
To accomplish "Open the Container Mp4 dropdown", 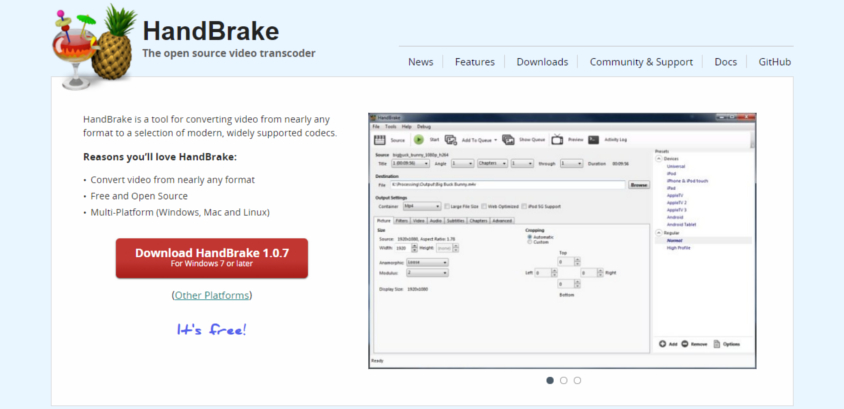I will (x=422, y=206).
